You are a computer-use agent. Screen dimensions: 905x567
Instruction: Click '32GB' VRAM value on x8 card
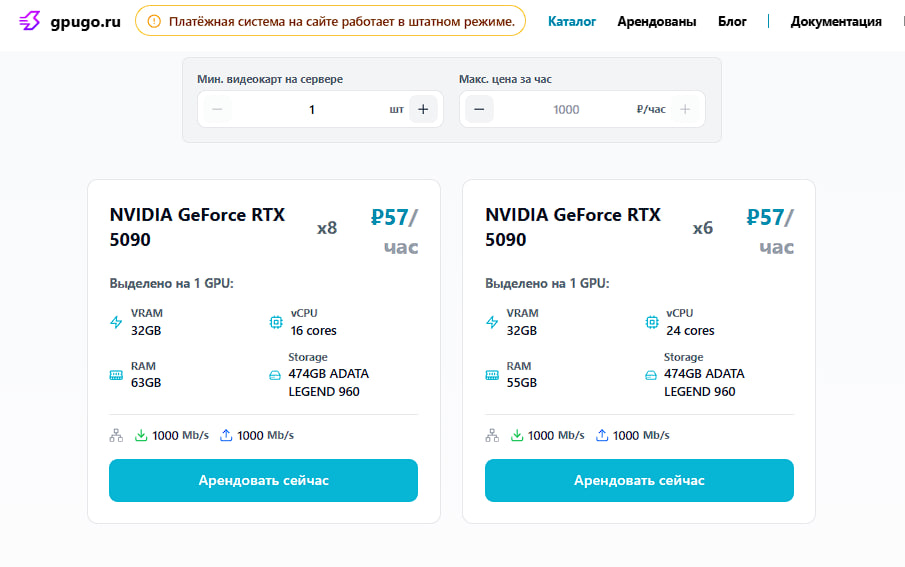click(145, 331)
